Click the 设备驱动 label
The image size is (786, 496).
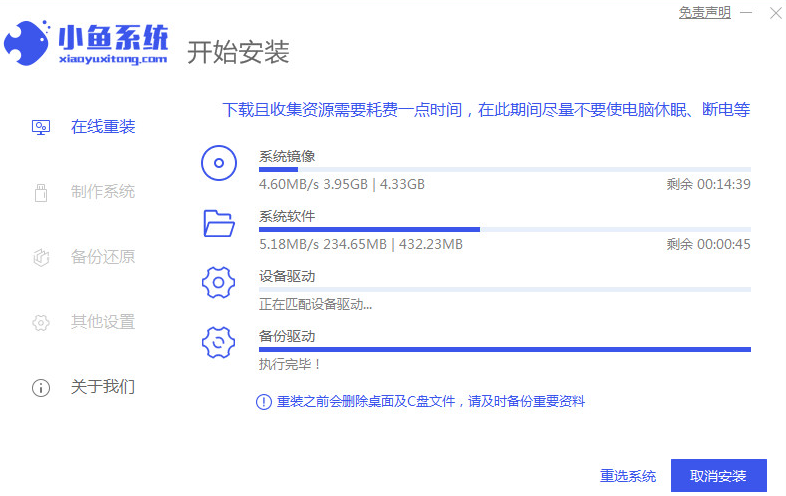[287, 276]
